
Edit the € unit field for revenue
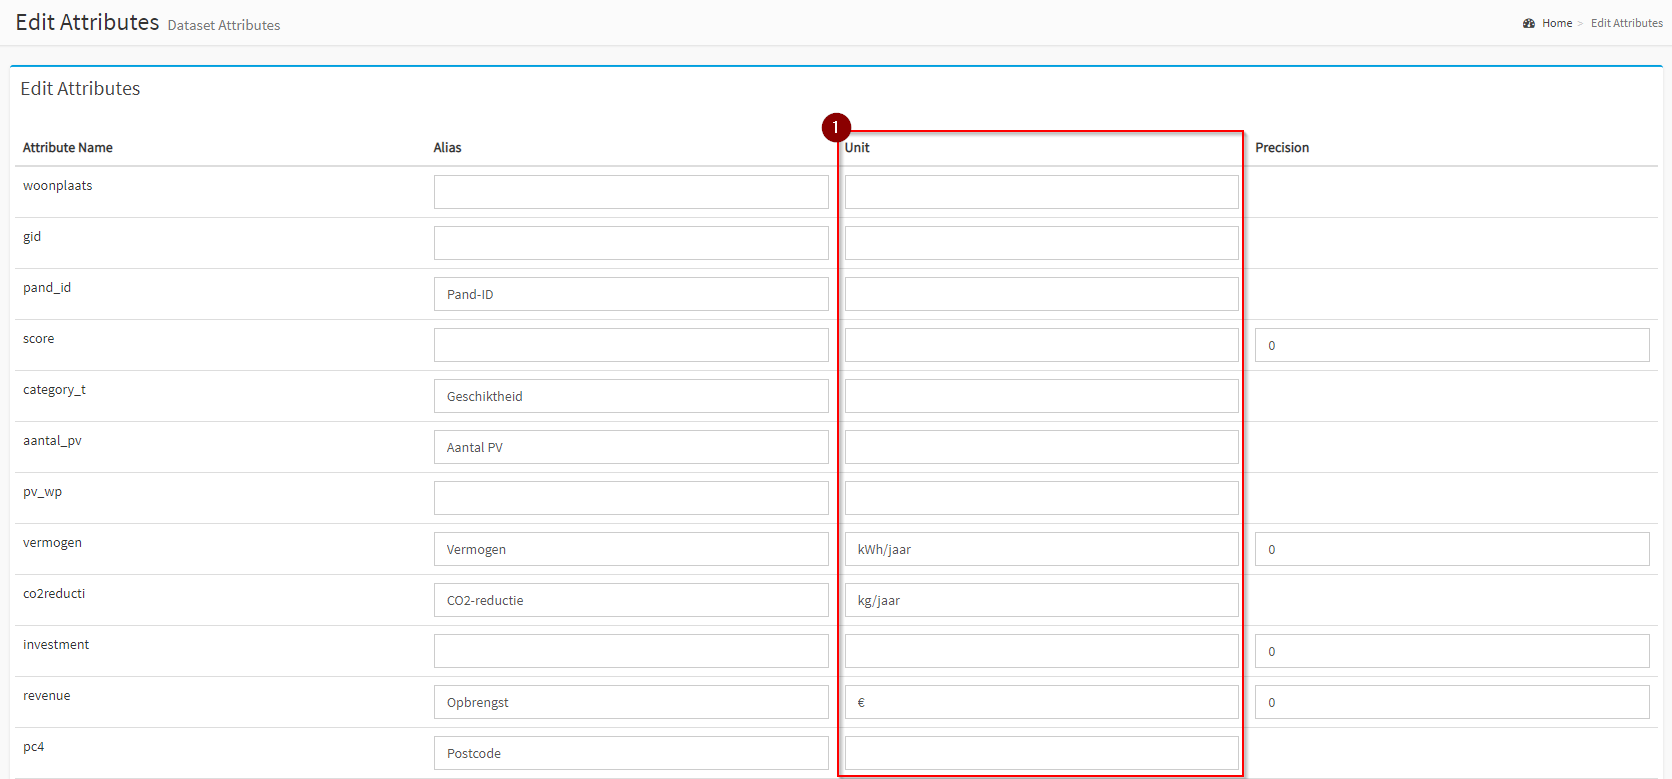point(1042,702)
